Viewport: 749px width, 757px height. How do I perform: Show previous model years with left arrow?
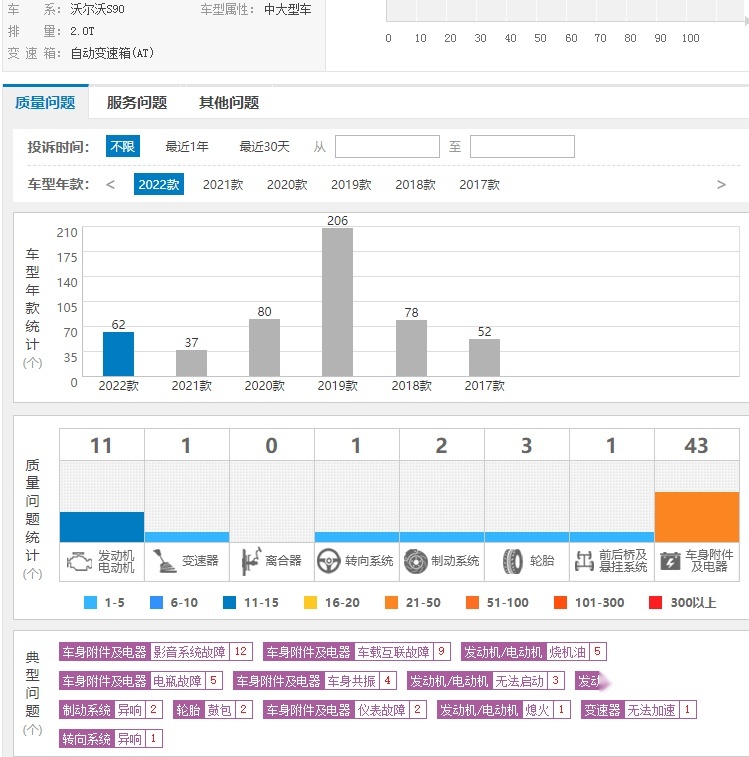[x=110, y=184]
